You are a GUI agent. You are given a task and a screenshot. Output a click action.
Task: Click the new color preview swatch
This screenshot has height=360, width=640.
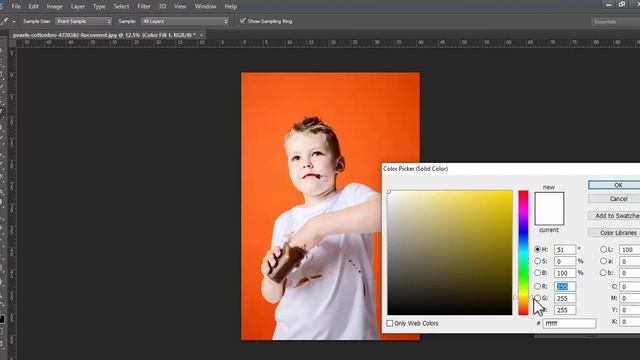click(549, 200)
